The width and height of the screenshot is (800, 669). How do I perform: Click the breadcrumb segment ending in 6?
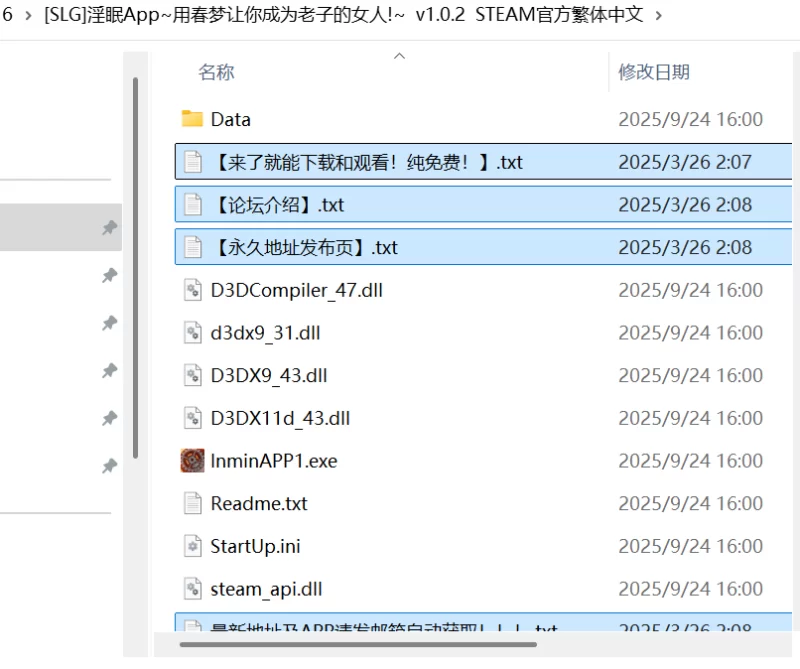coord(7,15)
